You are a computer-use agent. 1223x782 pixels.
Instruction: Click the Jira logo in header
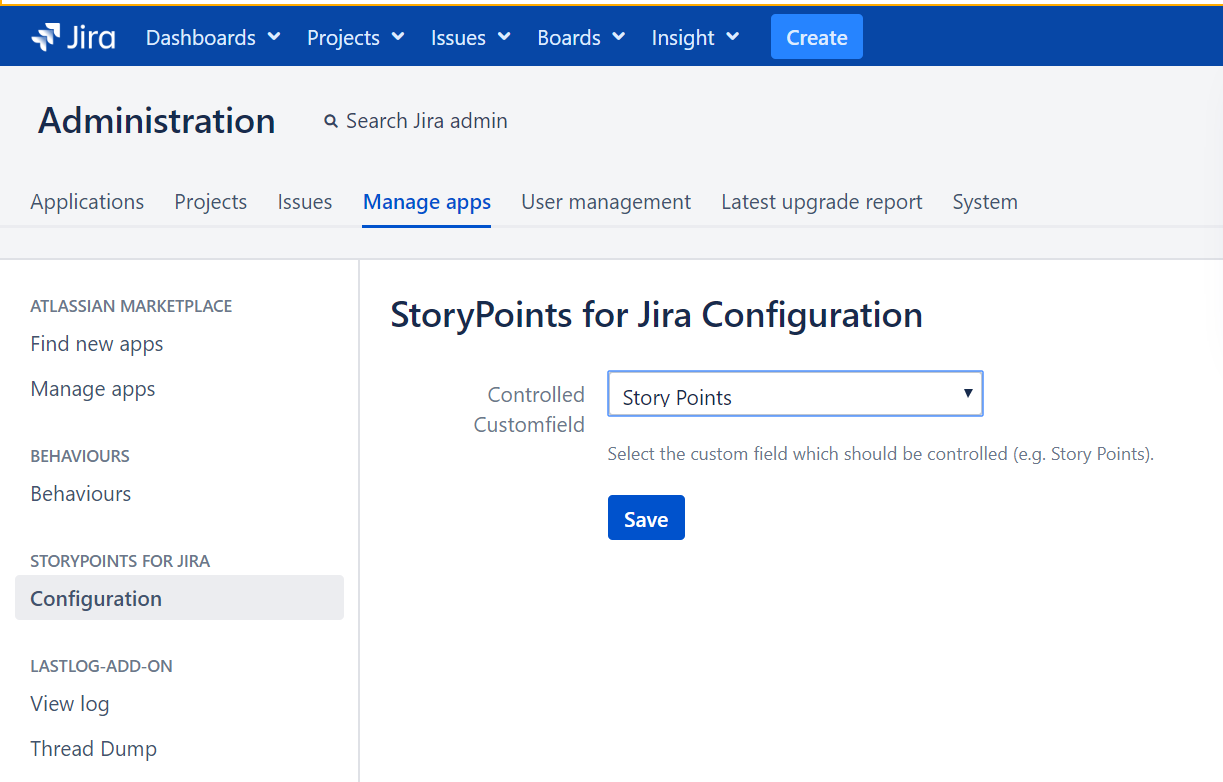pos(73,38)
